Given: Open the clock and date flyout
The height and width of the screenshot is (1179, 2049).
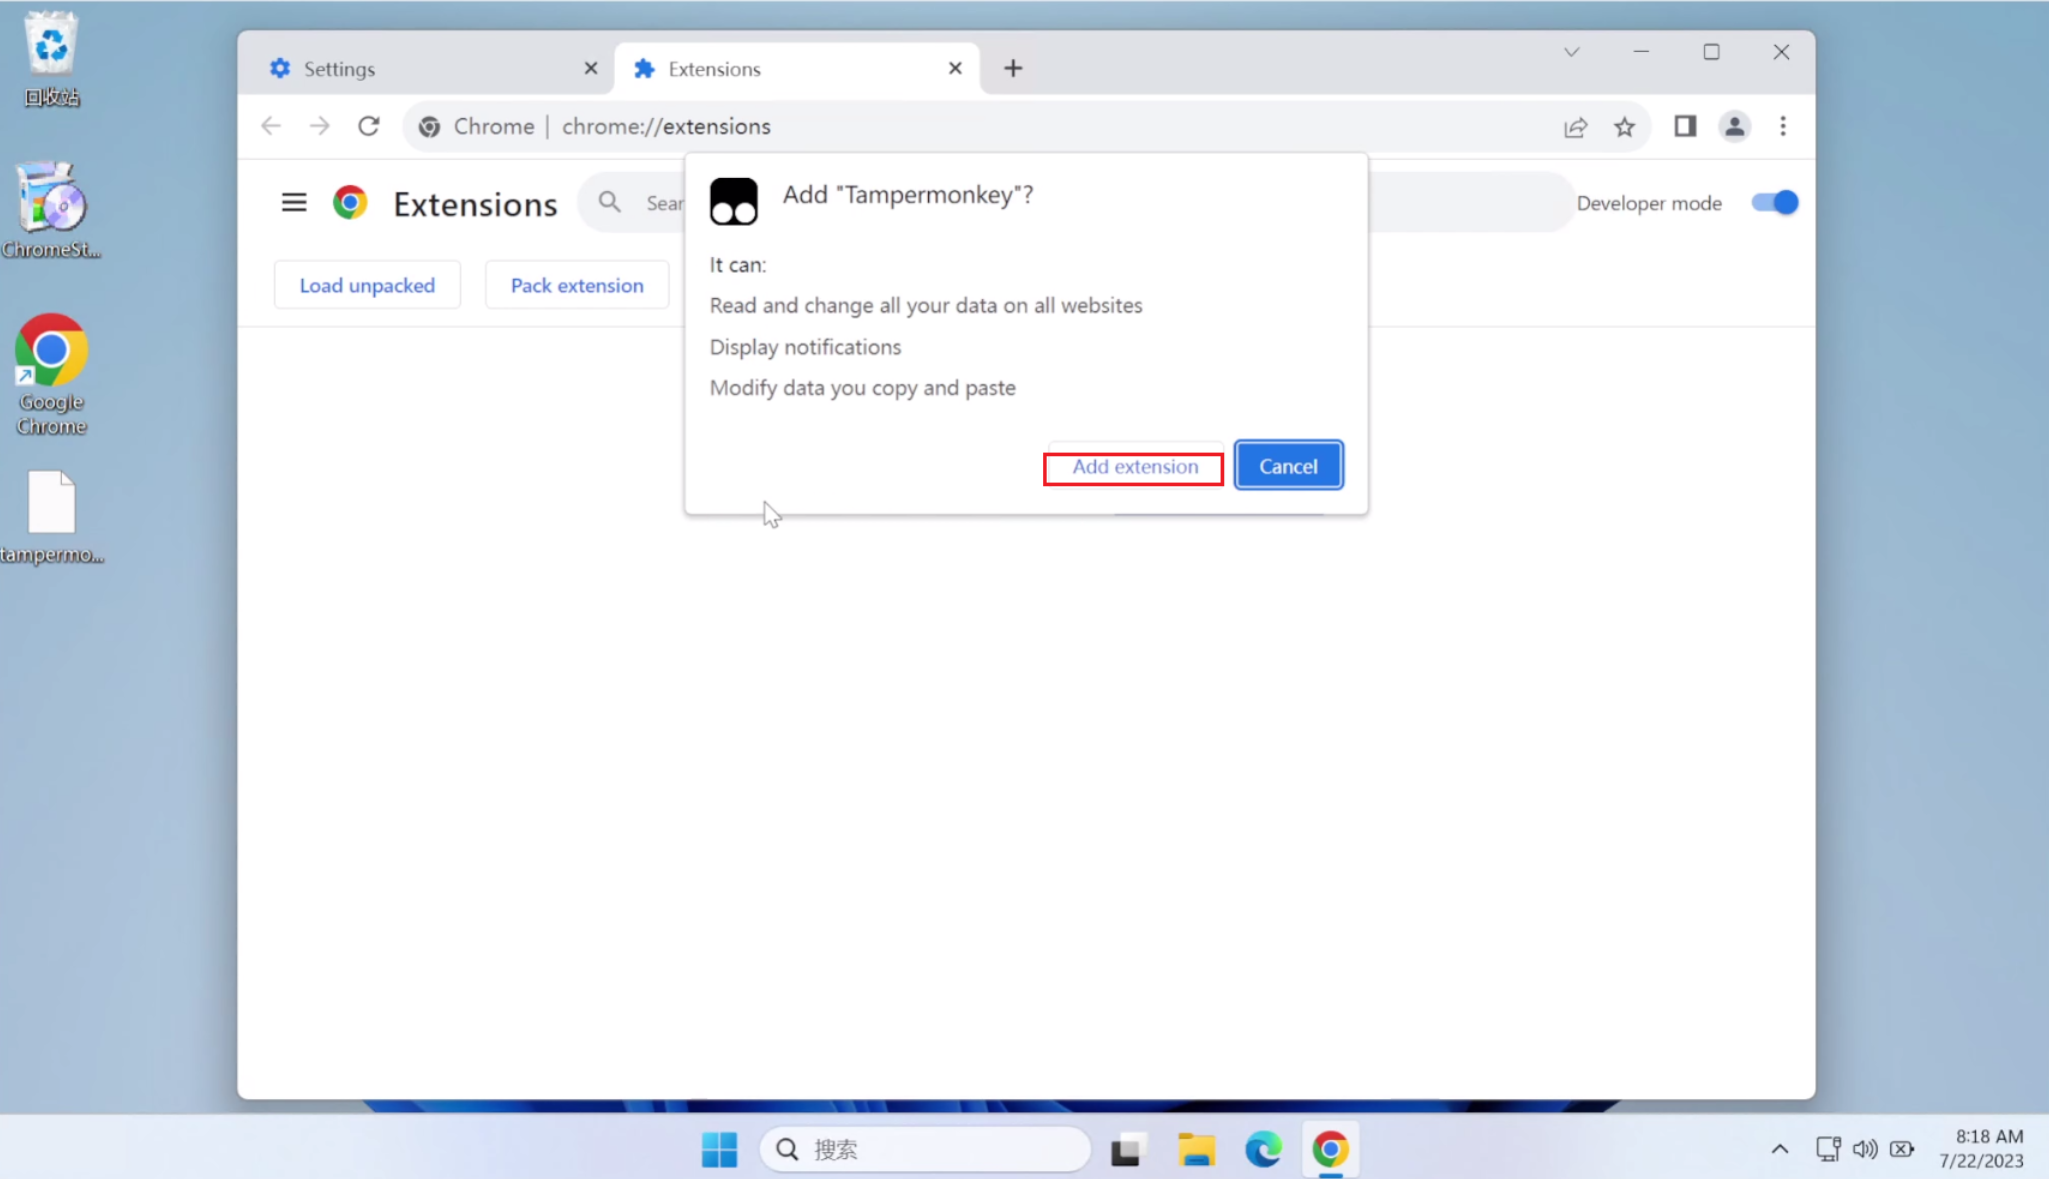Looking at the screenshot, I should pyautogui.click(x=1982, y=1148).
